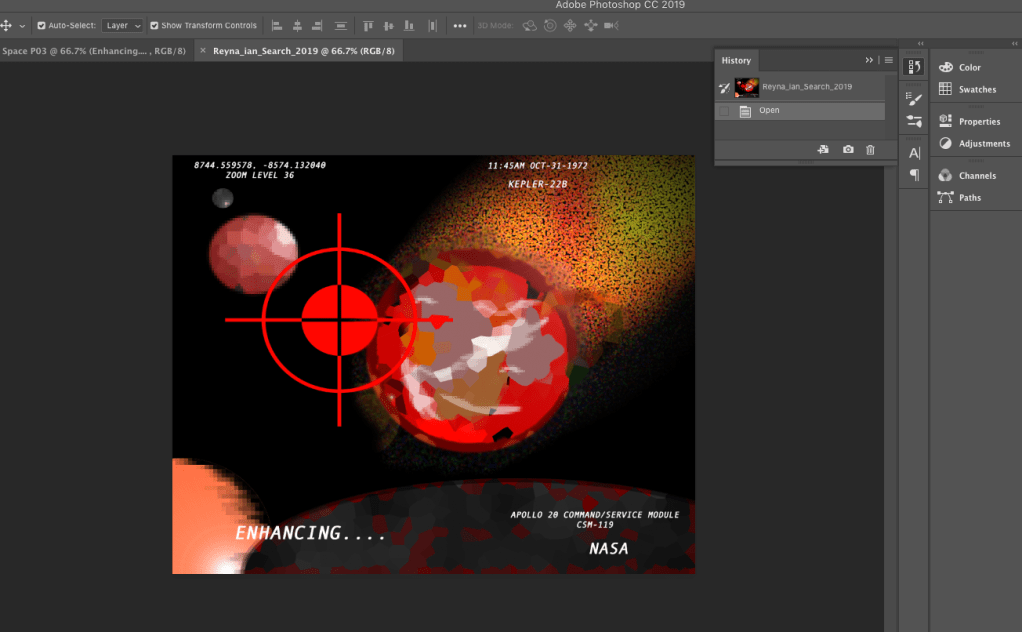The height and width of the screenshot is (632, 1022).
Task: Click the History panel dock icon
Action: [914, 66]
